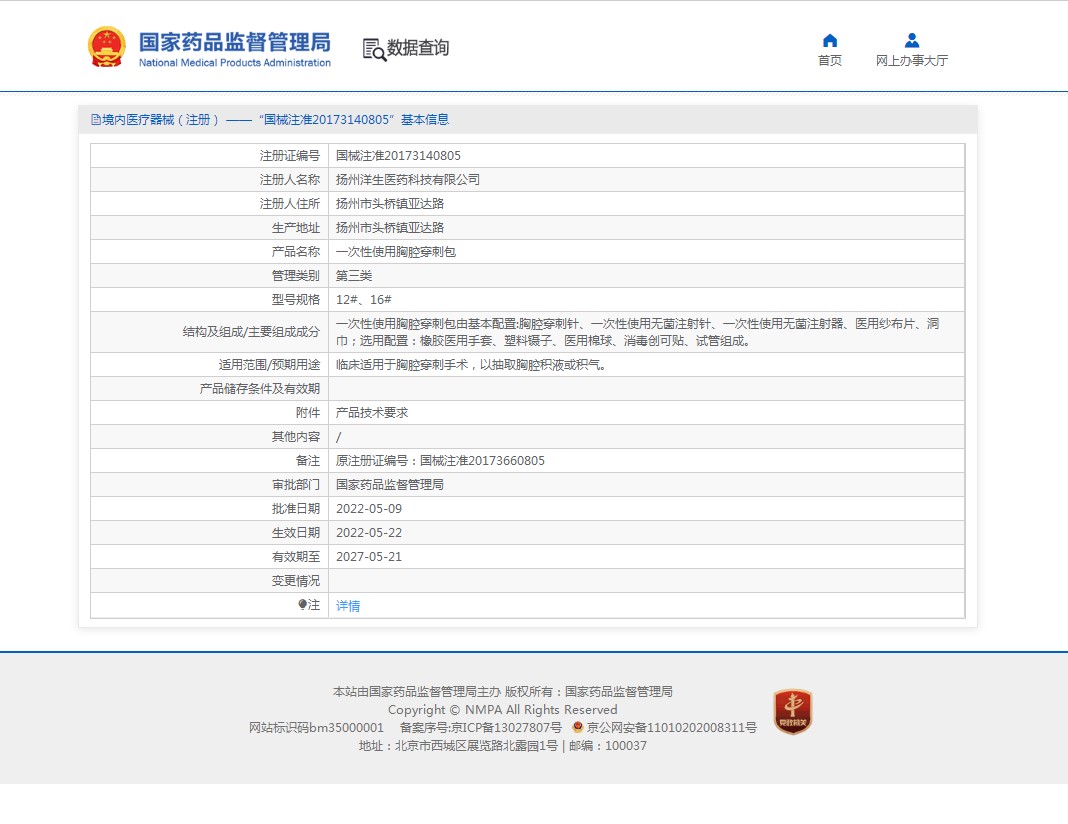Screen dimensions: 1068x824
Task: Click the lightbulb icon next to 注
Action: click(302, 605)
